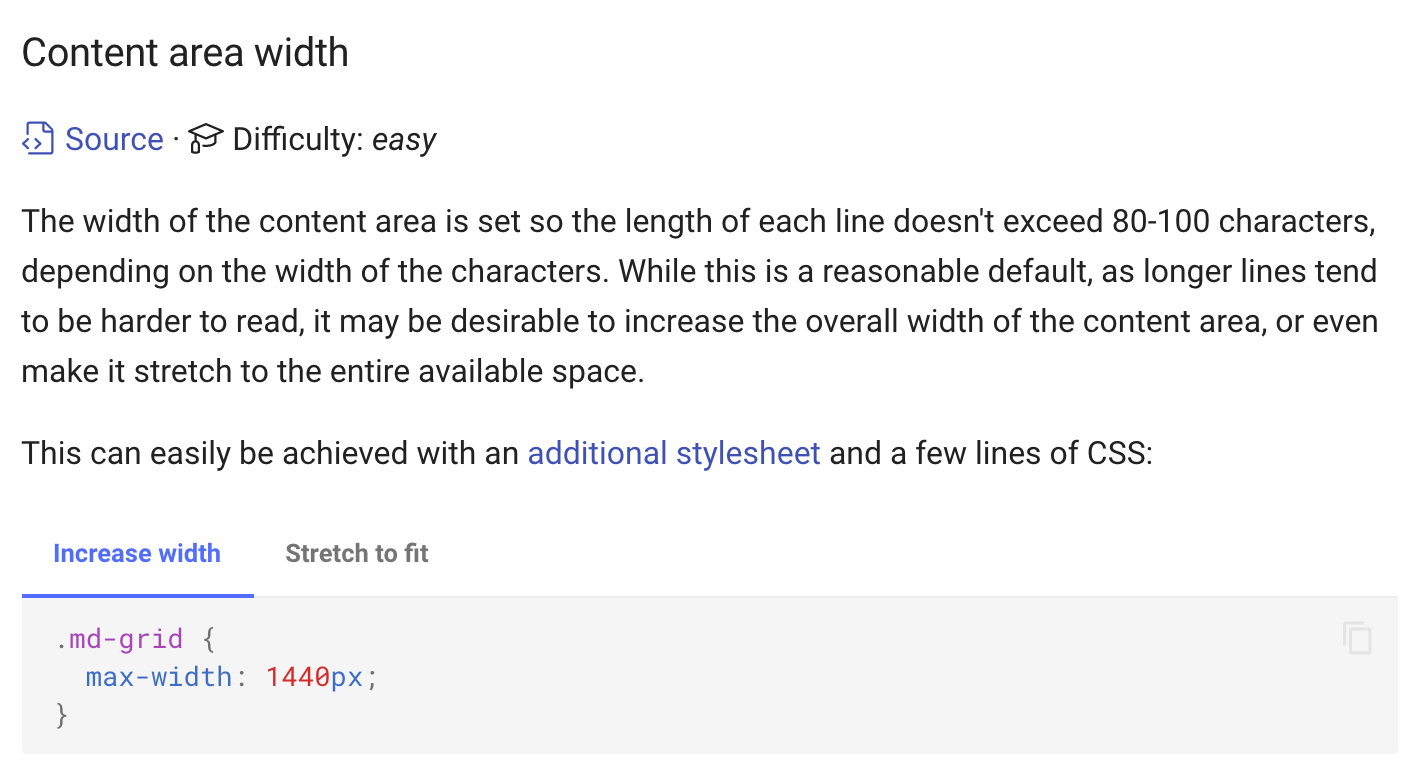
Task: Switch to the Stretch to fit tab
Action: pyautogui.click(x=357, y=554)
